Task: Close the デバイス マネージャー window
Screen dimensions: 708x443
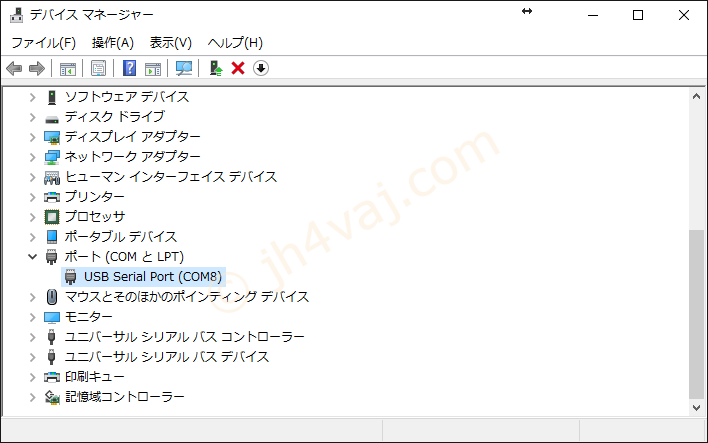Action: pos(684,15)
